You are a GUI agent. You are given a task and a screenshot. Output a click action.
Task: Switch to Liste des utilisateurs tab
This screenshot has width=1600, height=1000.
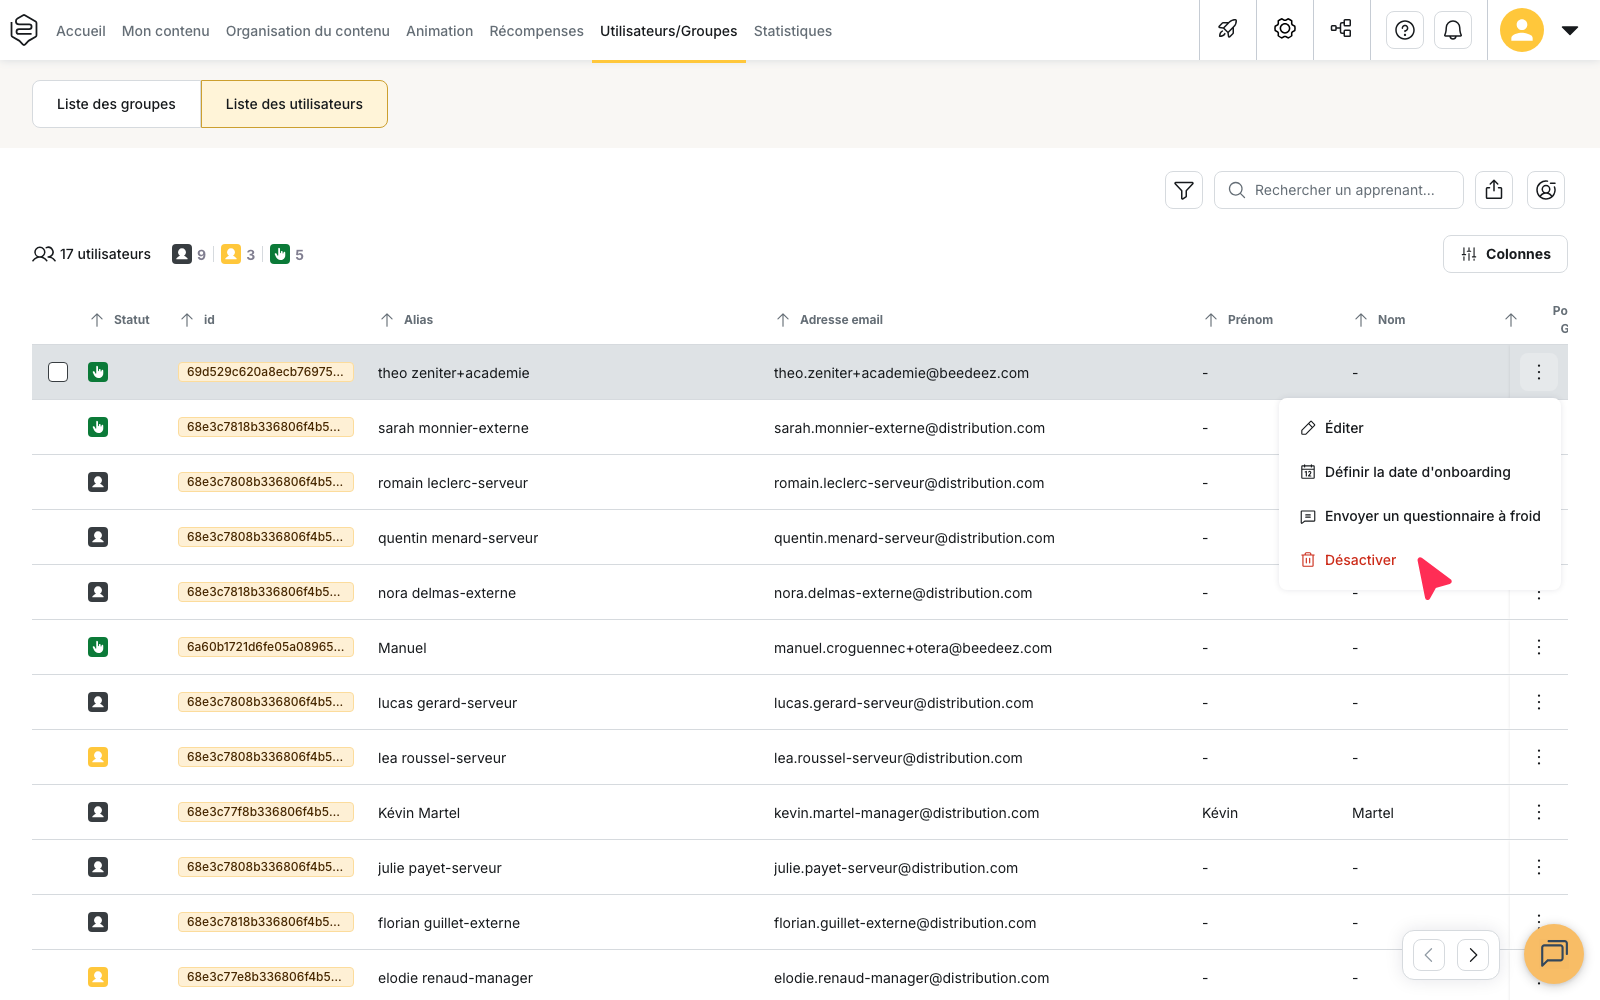[294, 104]
